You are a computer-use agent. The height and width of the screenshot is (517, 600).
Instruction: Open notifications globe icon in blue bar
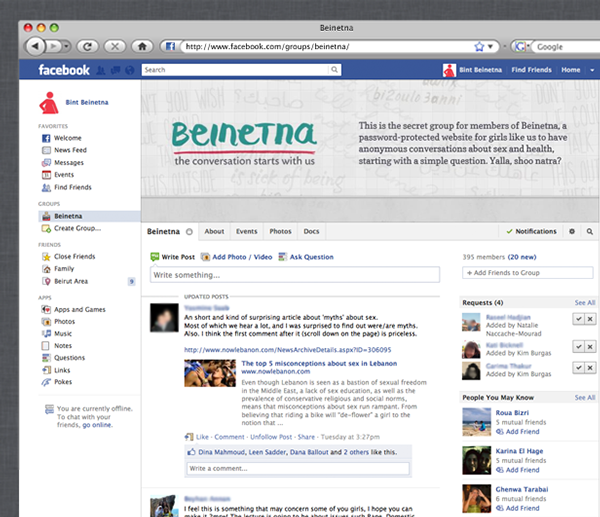click(130, 70)
